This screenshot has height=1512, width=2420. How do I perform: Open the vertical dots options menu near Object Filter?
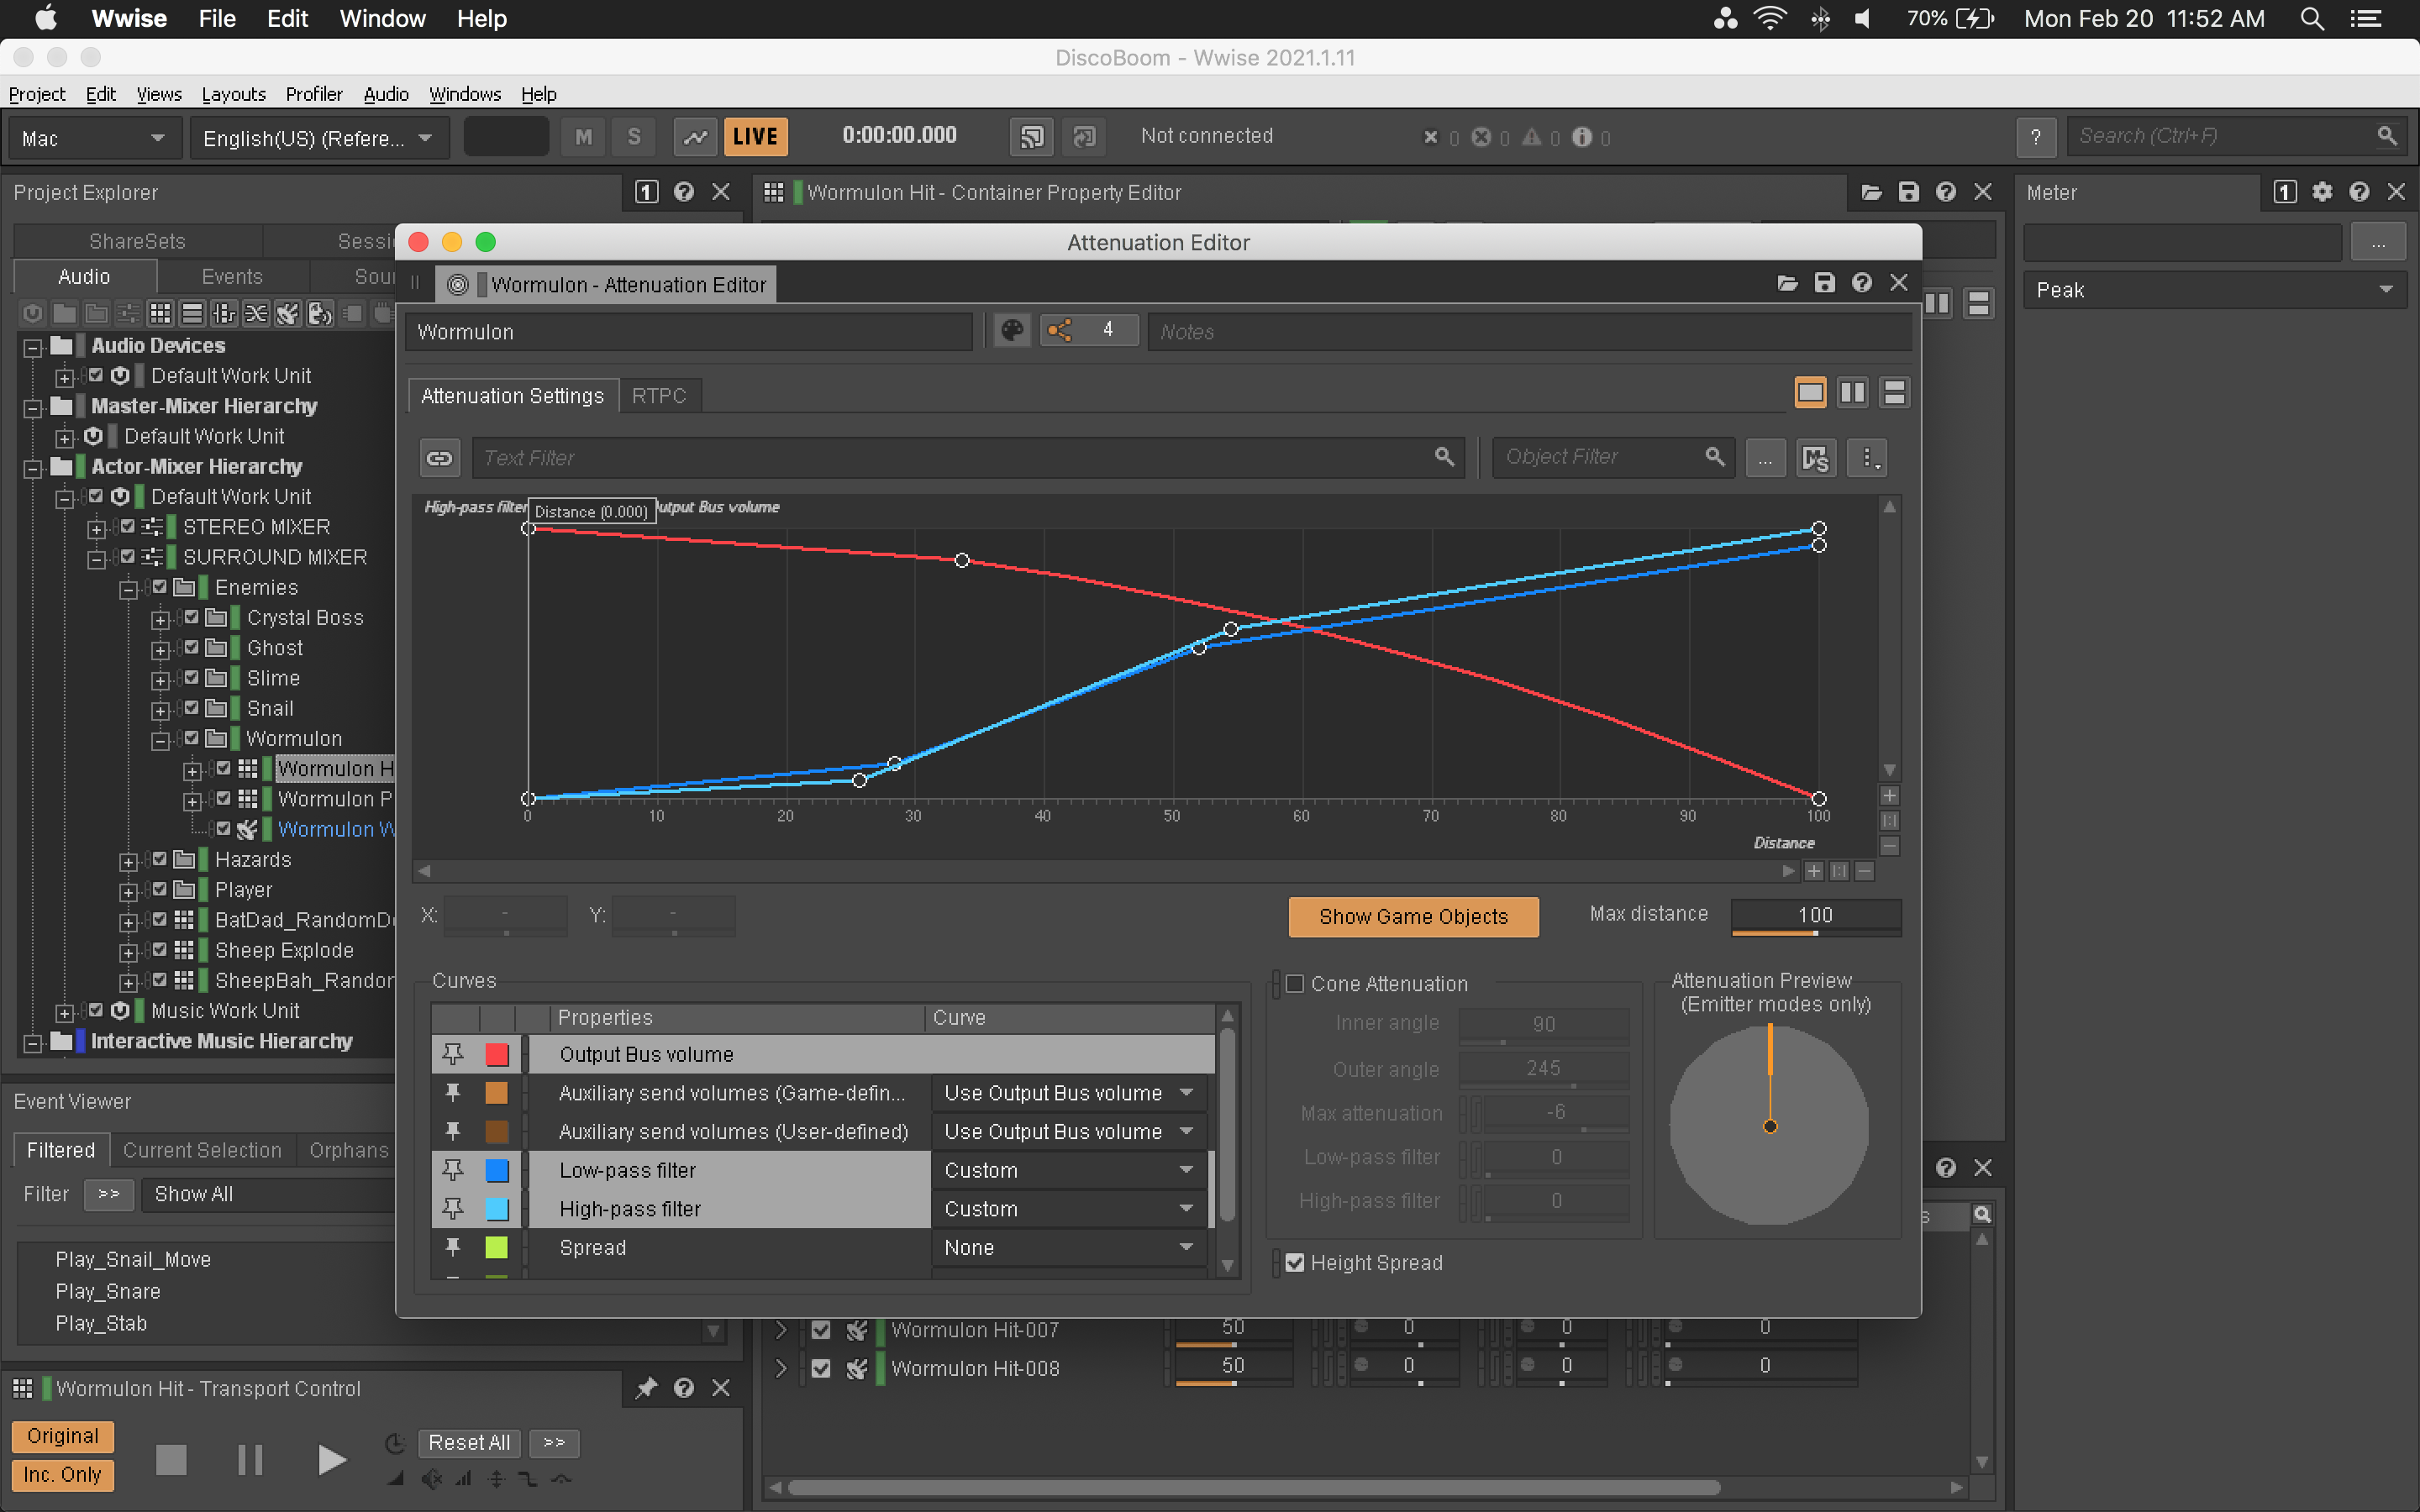[x=1867, y=458]
